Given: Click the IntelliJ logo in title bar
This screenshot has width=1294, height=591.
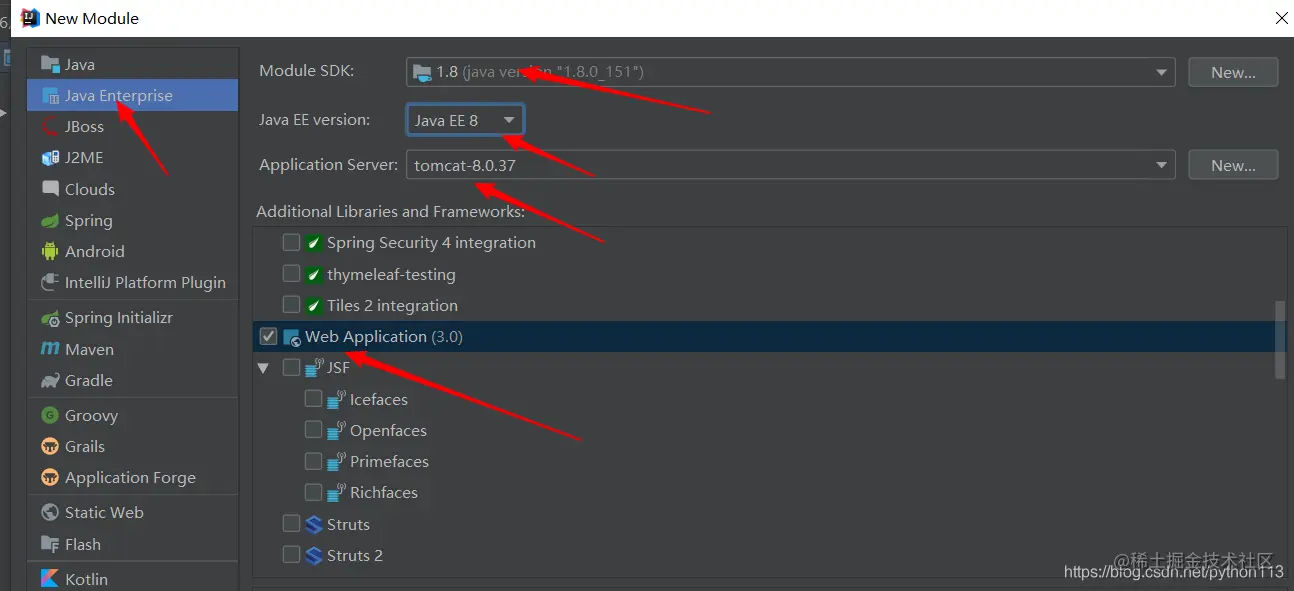Looking at the screenshot, I should coord(30,17).
